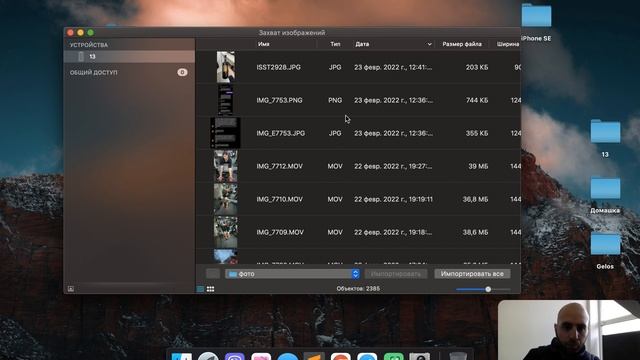Click the 0 badge beside ОБЩИЙ ДОСТУП
Image resolution: width=640 pixels, height=360 pixels.
[182, 72]
